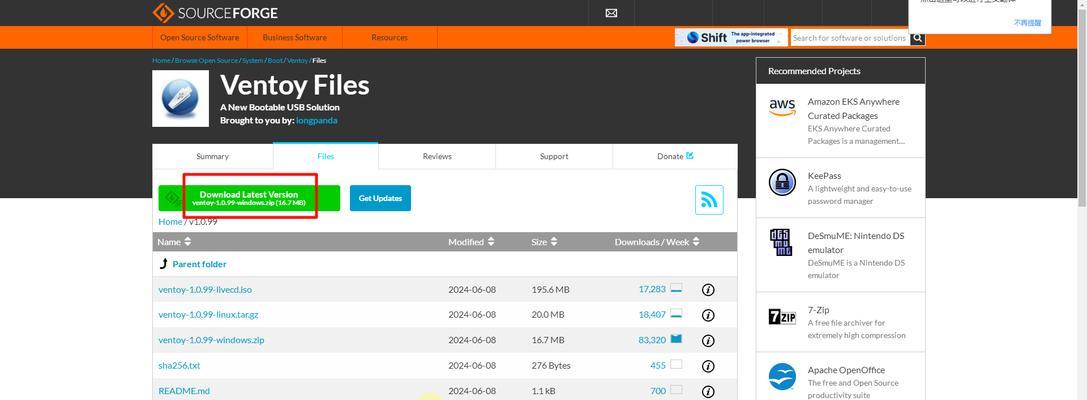1087x400 pixels.
Task: Show info for ventoy-1.0.99-livecd.iso
Action: pyautogui.click(x=708, y=290)
